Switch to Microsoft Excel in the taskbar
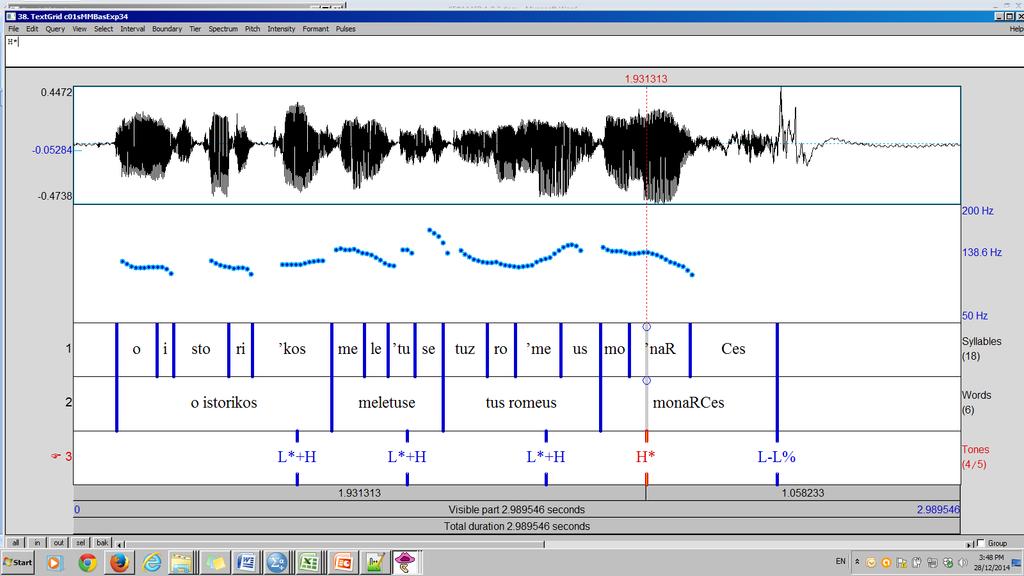The width and height of the screenshot is (1024, 576). (x=310, y=562)
